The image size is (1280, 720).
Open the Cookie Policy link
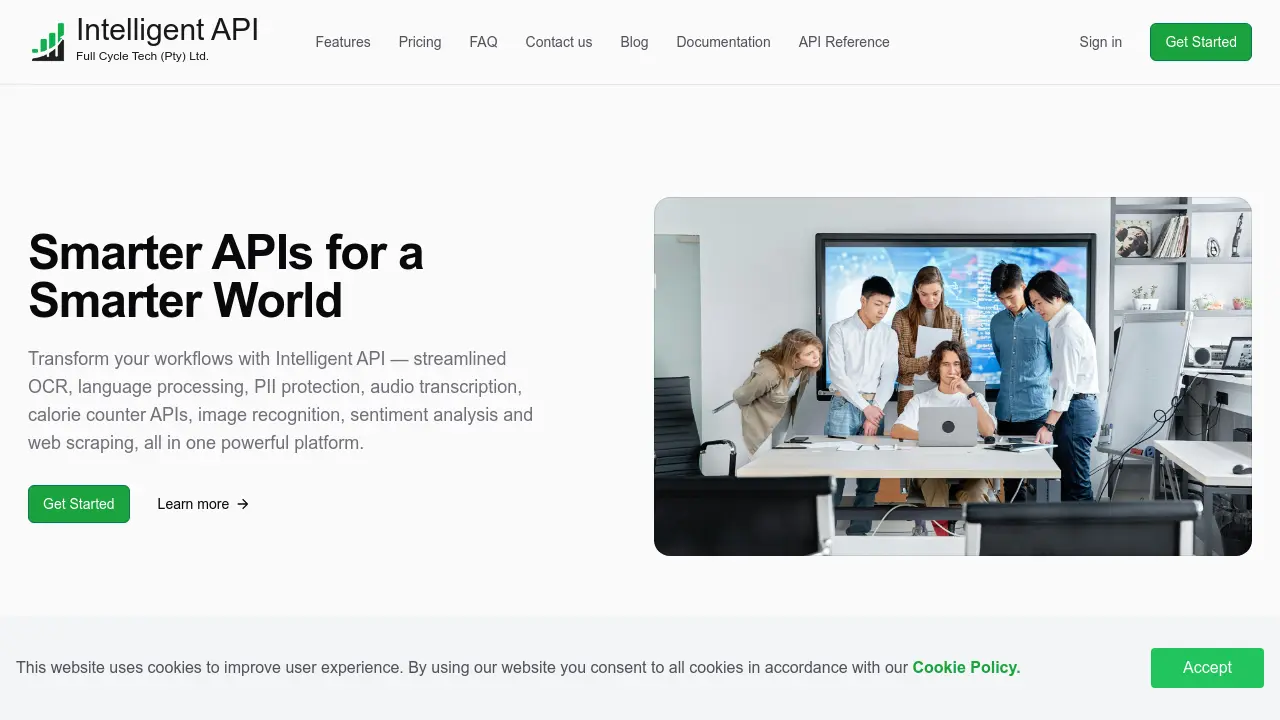(966, 667)
